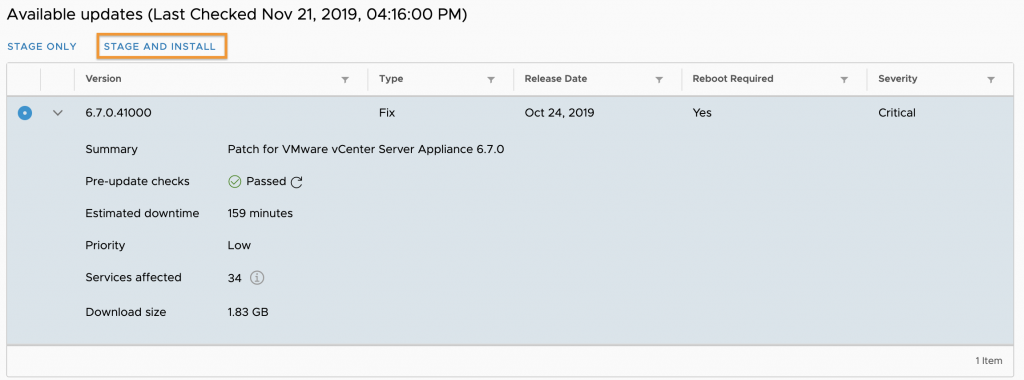Click the Reboot Required filter icon
This screenshot has width=1024, height=380.
coord(844,80)
